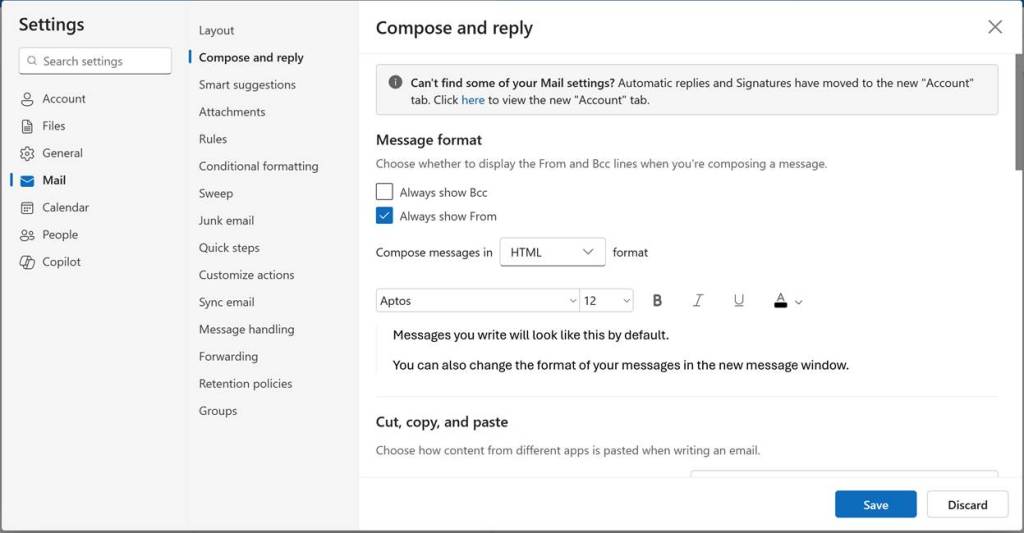
Task: Toggle the Italic formatting icon
Action: (698, 301)
